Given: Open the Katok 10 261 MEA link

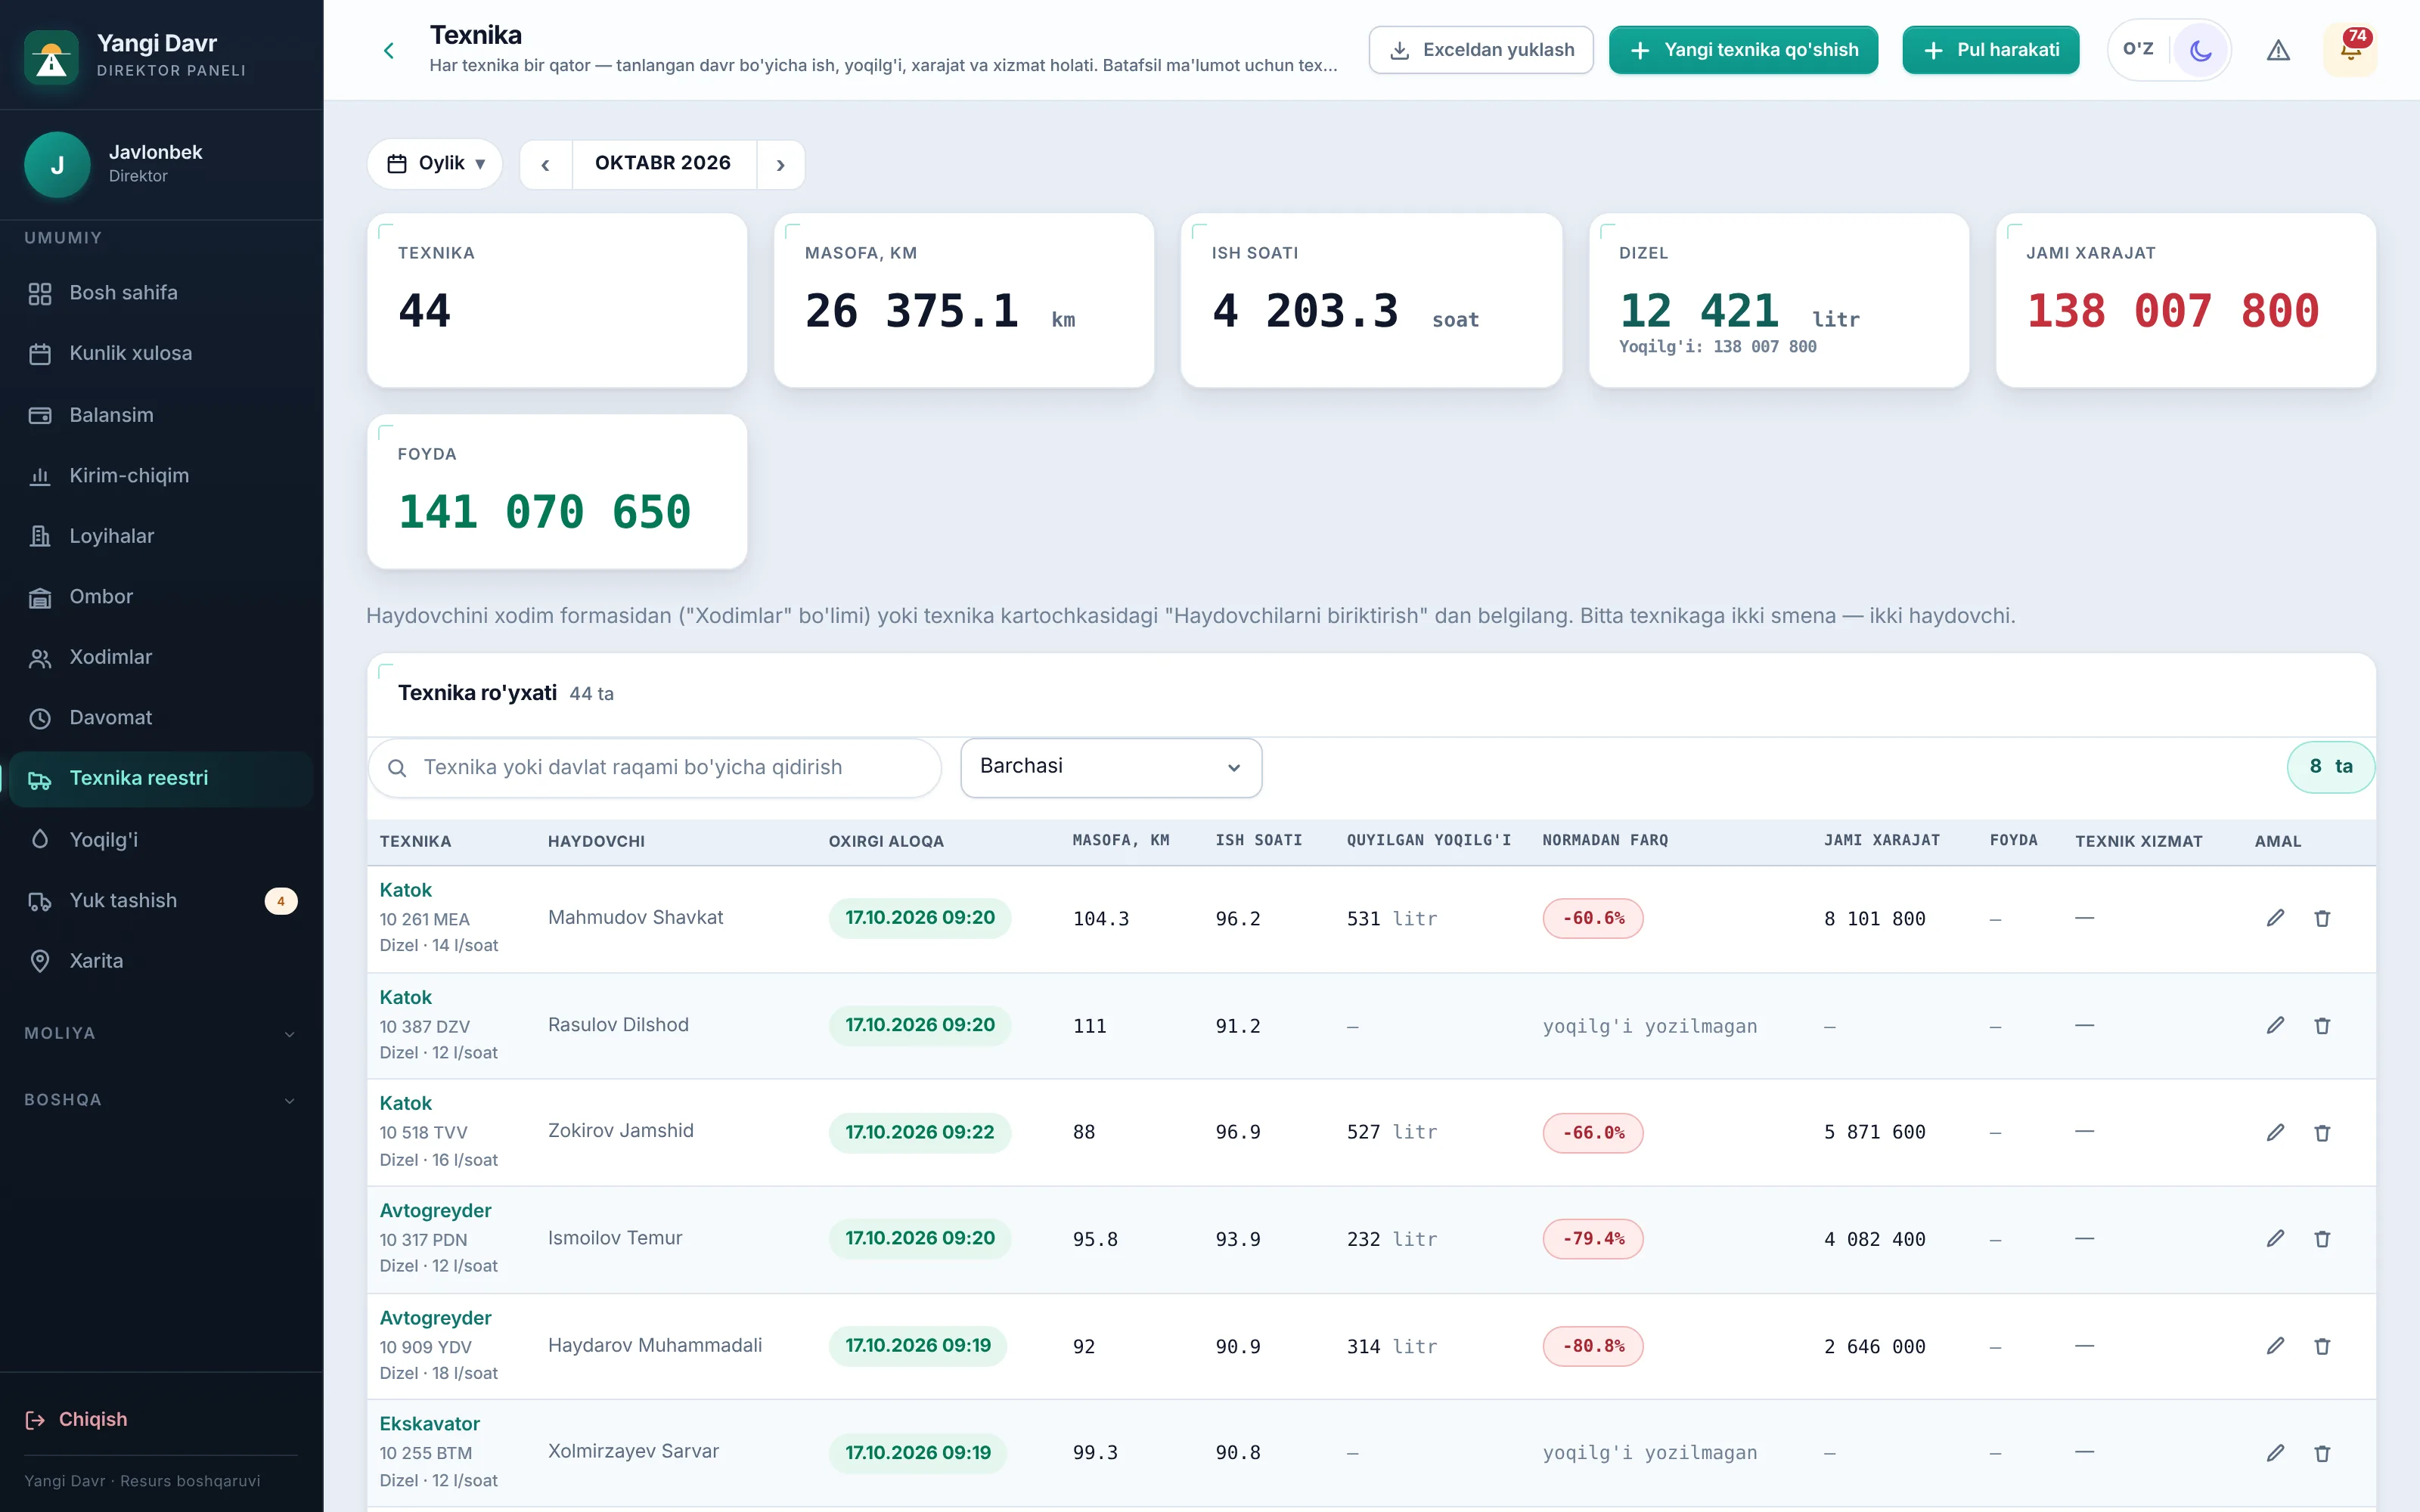Looking at the screenshot, I should coord(405,890).
